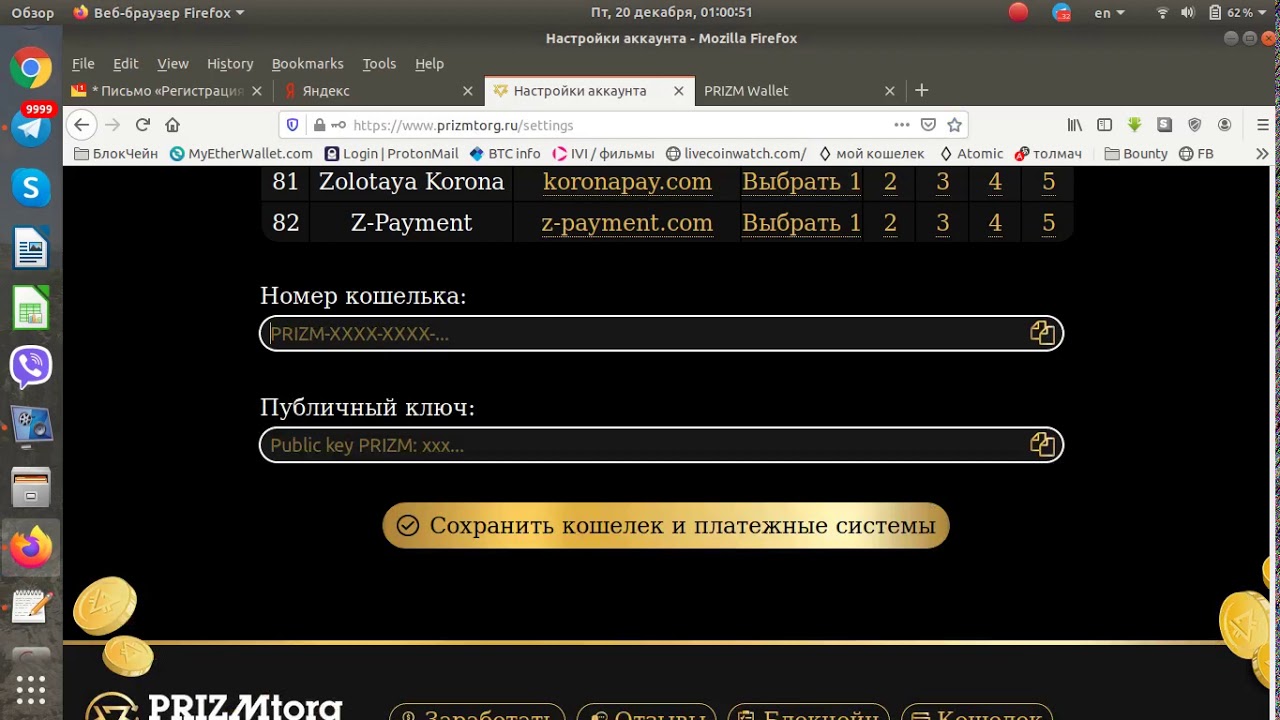This screenshot has width=1280, height=720.
Task: Open the Edit menu
Action: click(x=126, y=63)
